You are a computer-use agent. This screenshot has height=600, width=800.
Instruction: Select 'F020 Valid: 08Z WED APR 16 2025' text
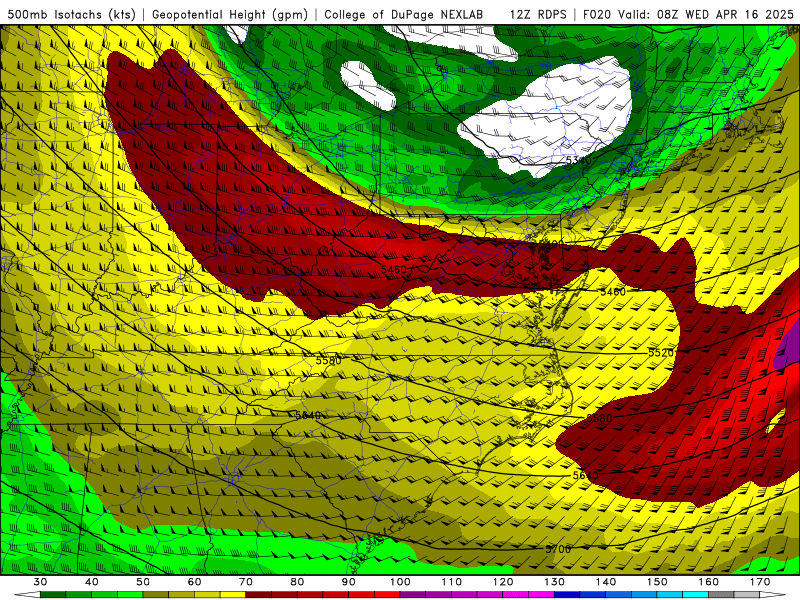(x=688, y=14)
